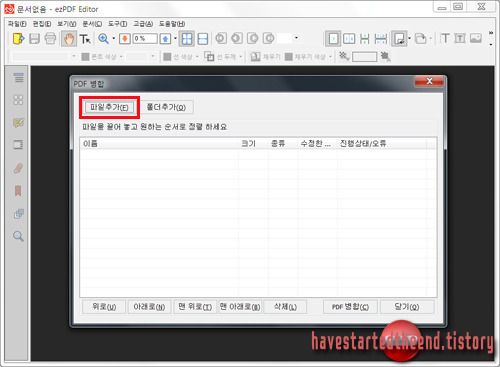This screenshot has width=500, height=367.
Task: Switch to continuous page layout
Action: pos(365,39)
